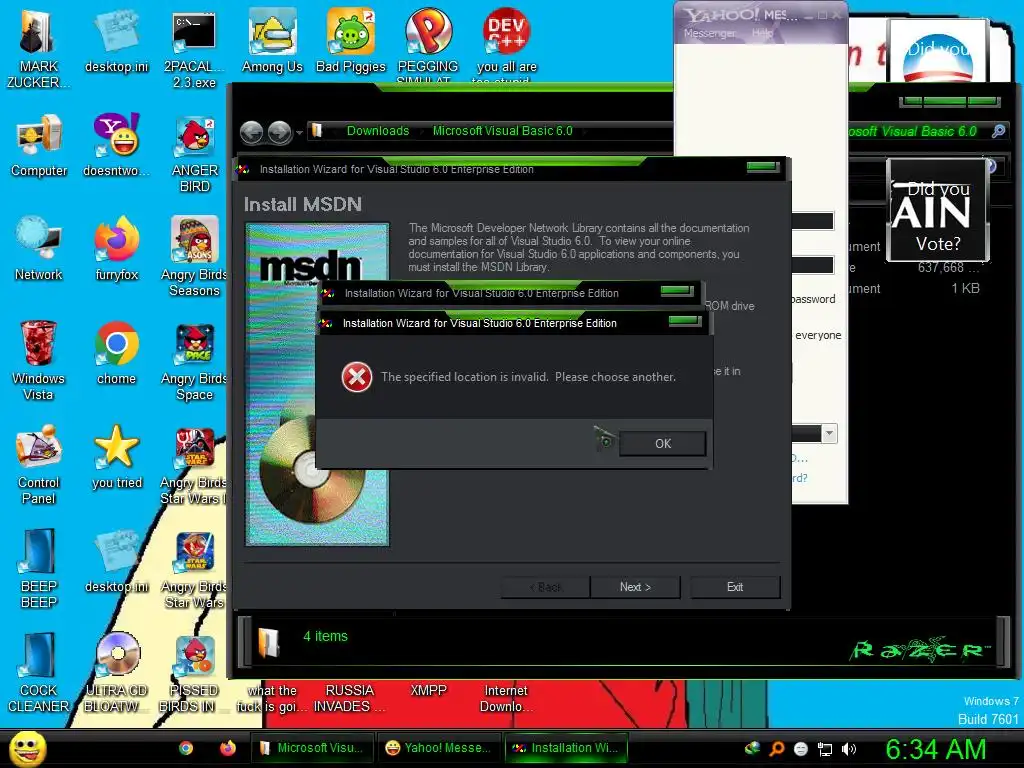This screenshot has height=768, width=1024.
Task: Open the Control Panel desktop icon
Action: click(x=39, y=465)
